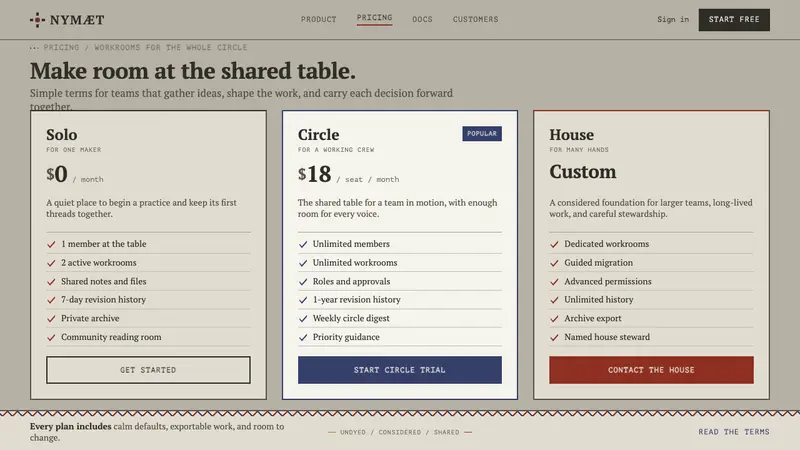Click the $18 price on Circle
Viewport: 800px width, 450px height.
[x=315, y=174]
